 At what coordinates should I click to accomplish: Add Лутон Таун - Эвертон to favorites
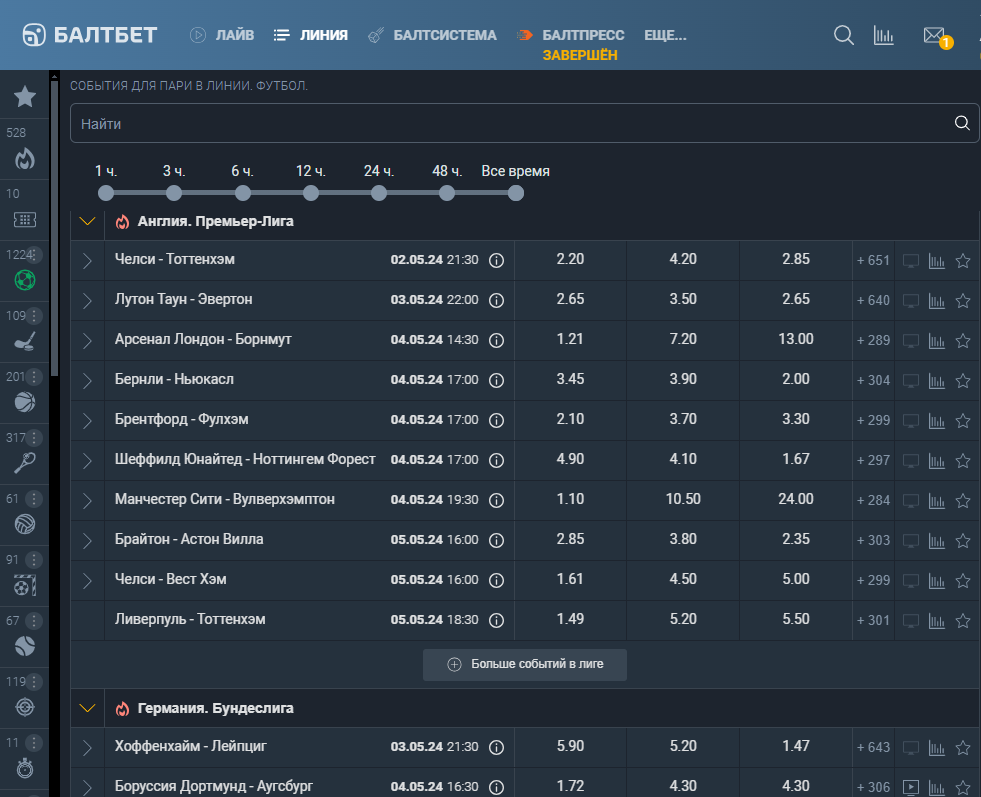[963, 300]
